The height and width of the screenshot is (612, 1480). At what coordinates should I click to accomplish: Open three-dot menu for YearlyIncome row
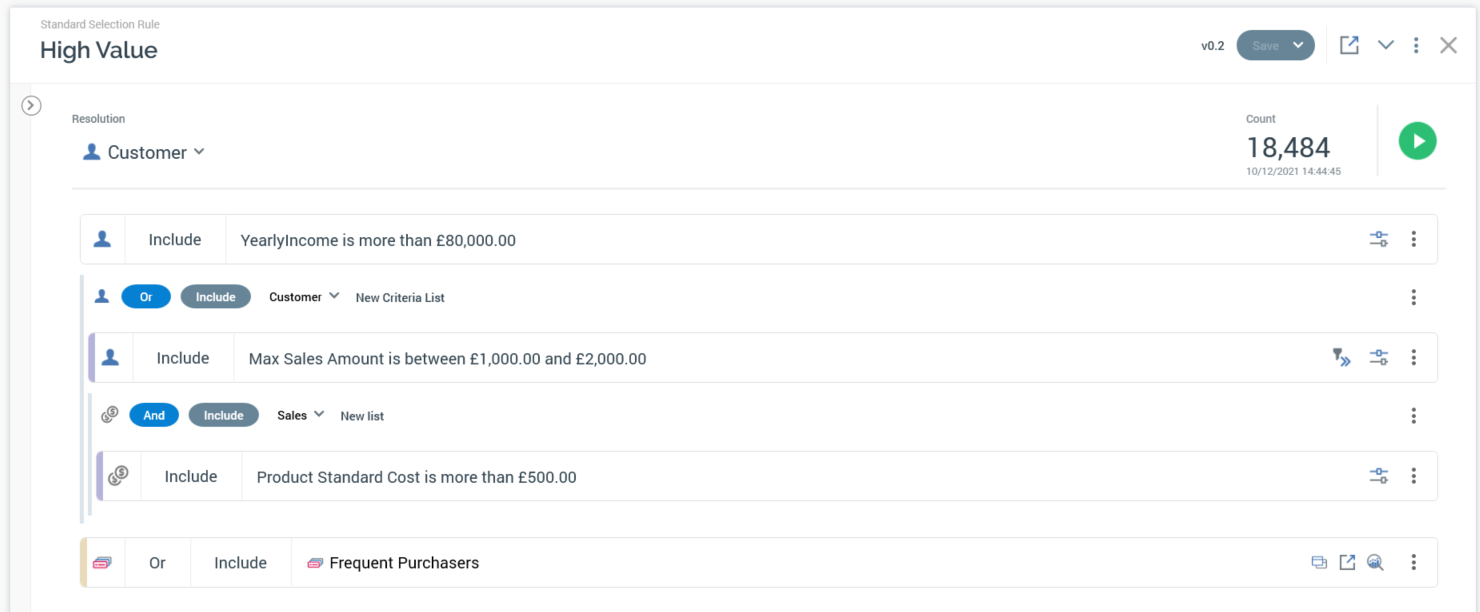point(1414,239)
